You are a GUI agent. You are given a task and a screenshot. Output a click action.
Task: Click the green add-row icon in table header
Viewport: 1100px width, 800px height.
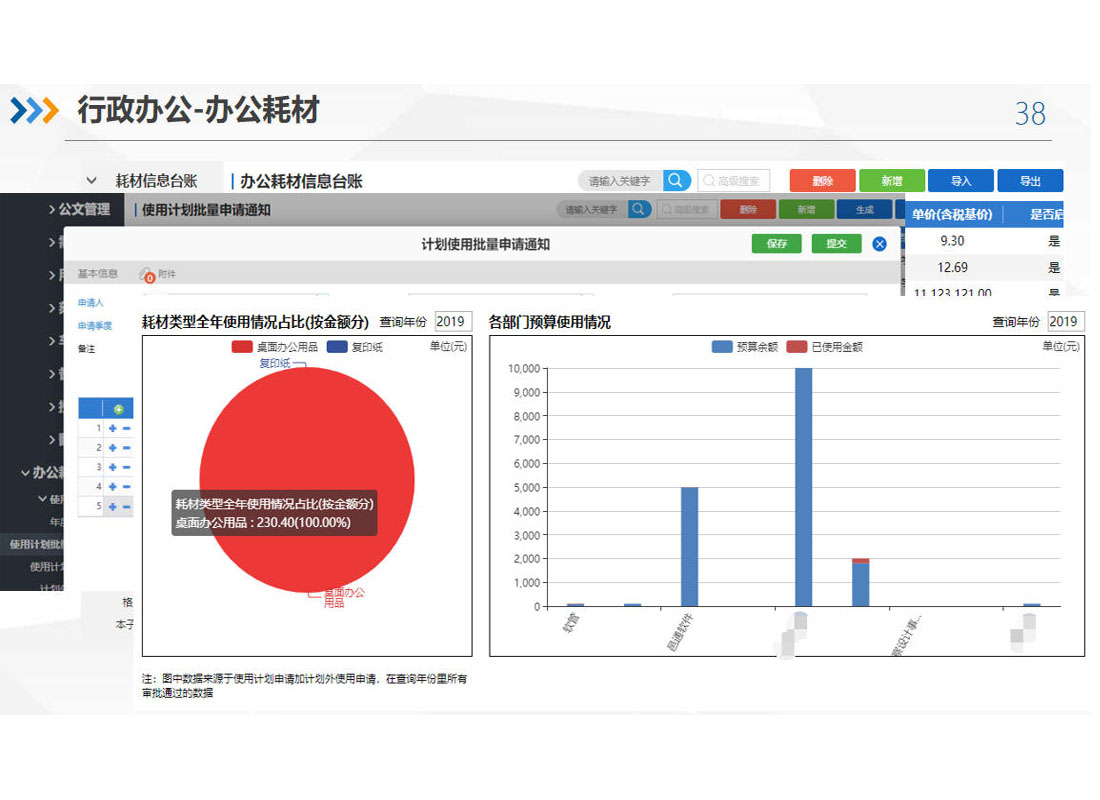click(119, 408)
